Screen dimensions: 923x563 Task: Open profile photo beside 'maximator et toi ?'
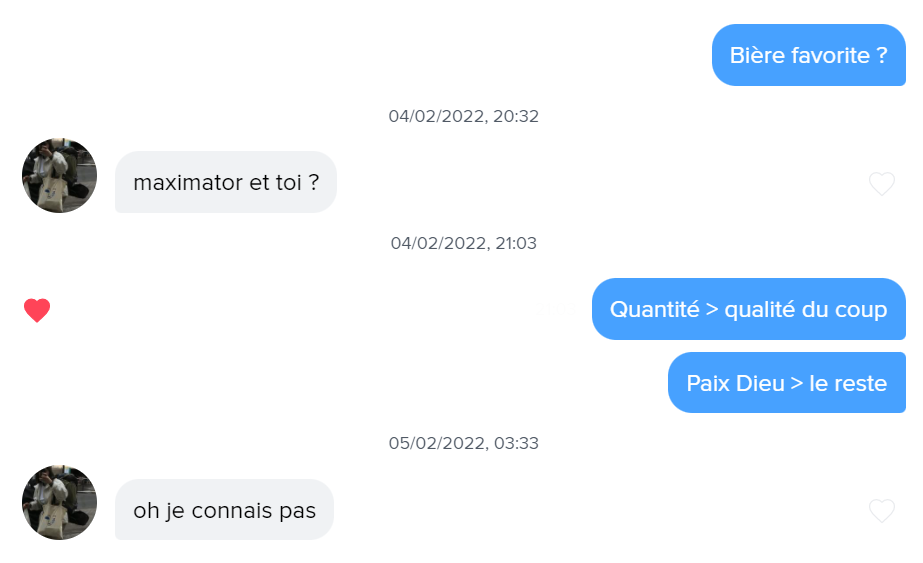(59, 175)
